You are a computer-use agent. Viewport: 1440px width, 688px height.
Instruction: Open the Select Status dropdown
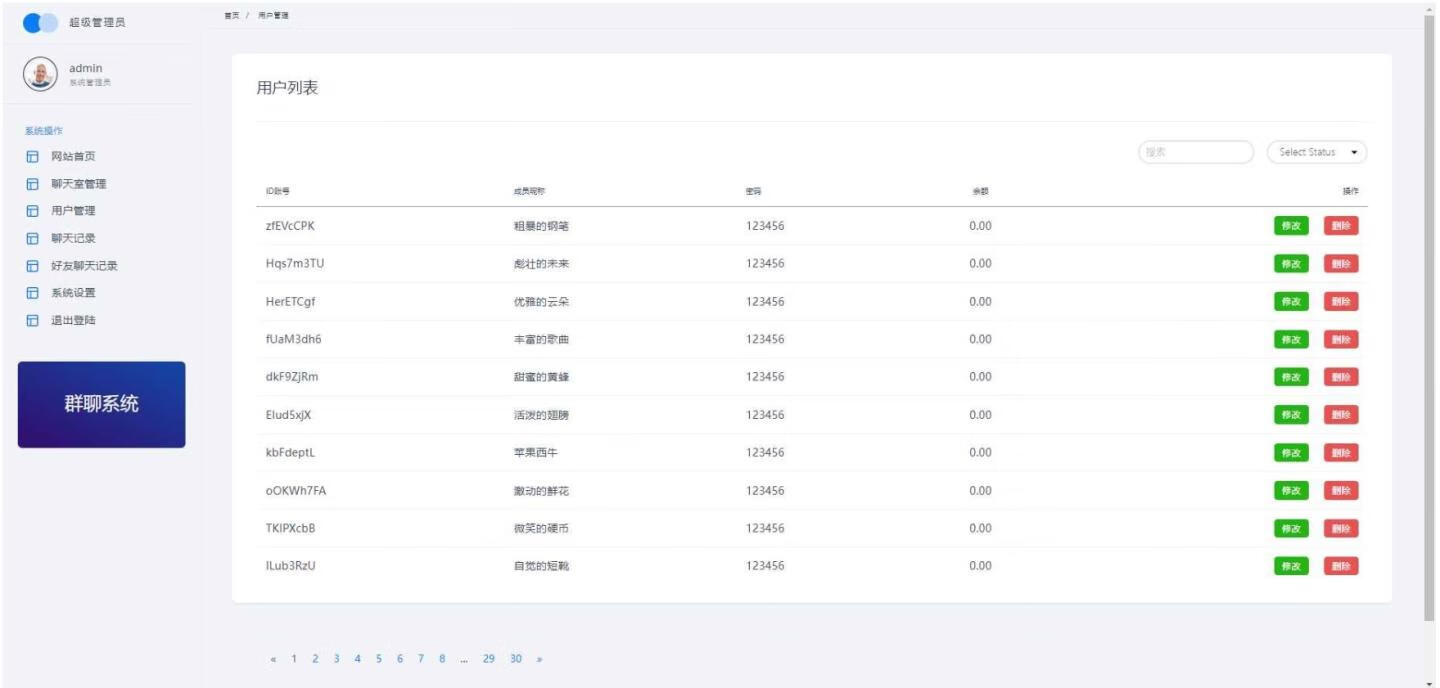tap(1316, 152)
